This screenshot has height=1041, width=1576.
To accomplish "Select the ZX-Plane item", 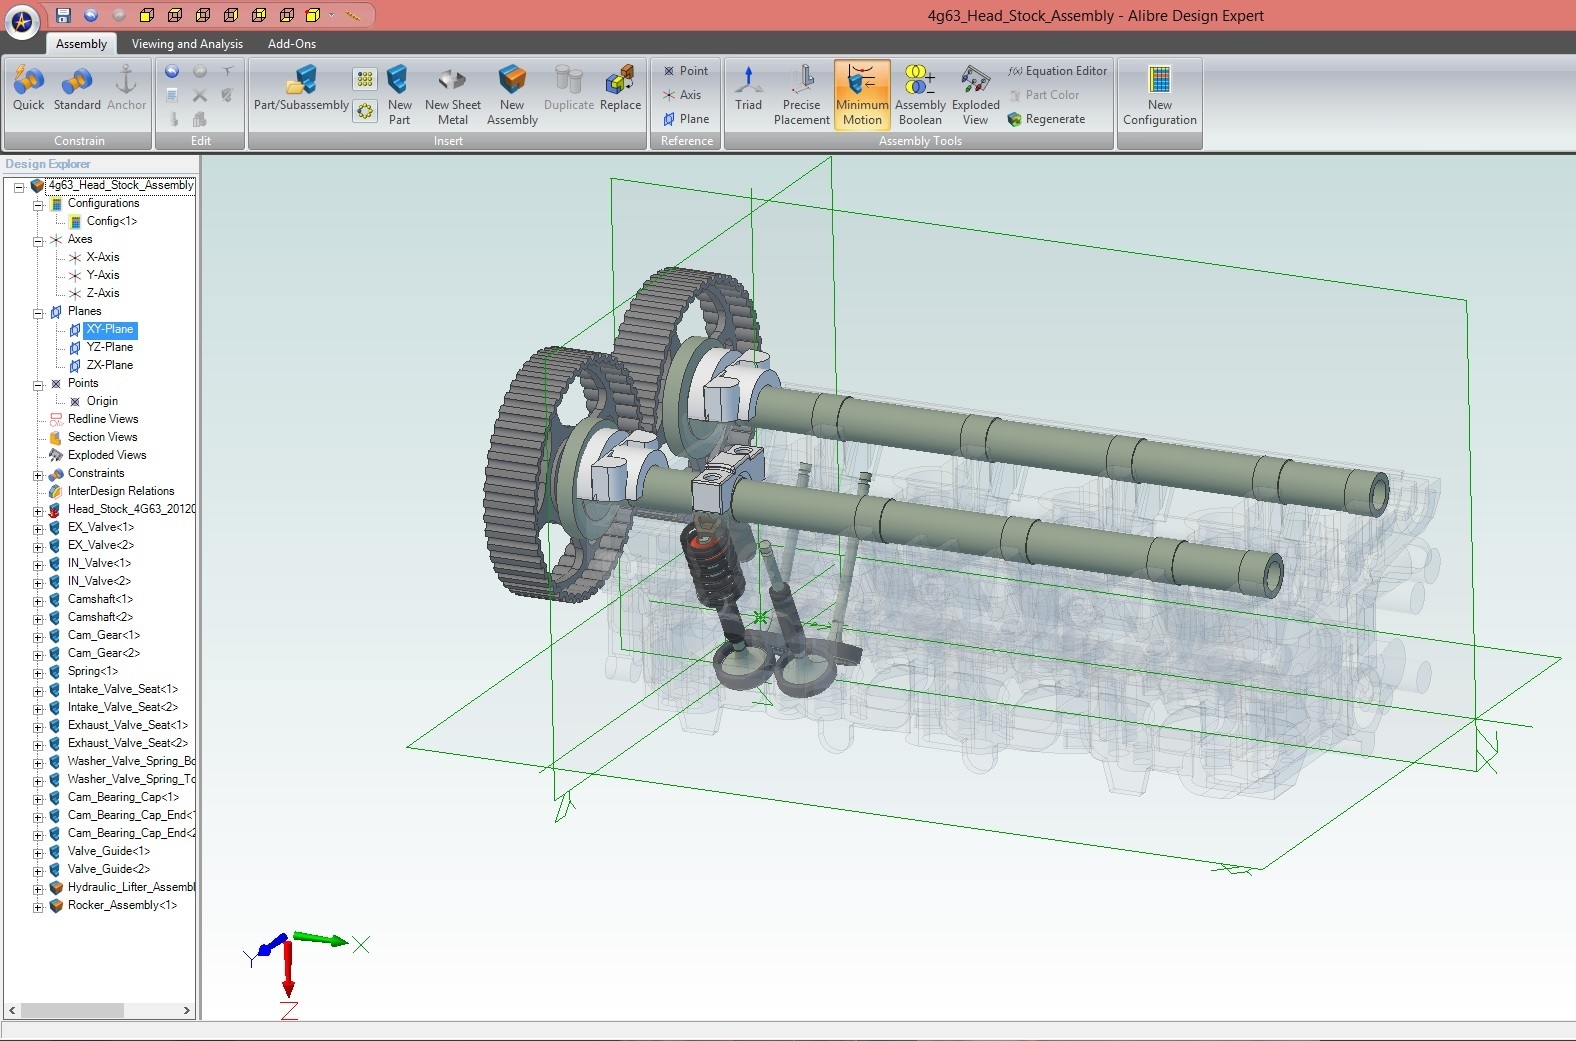I will click(109, 365).
